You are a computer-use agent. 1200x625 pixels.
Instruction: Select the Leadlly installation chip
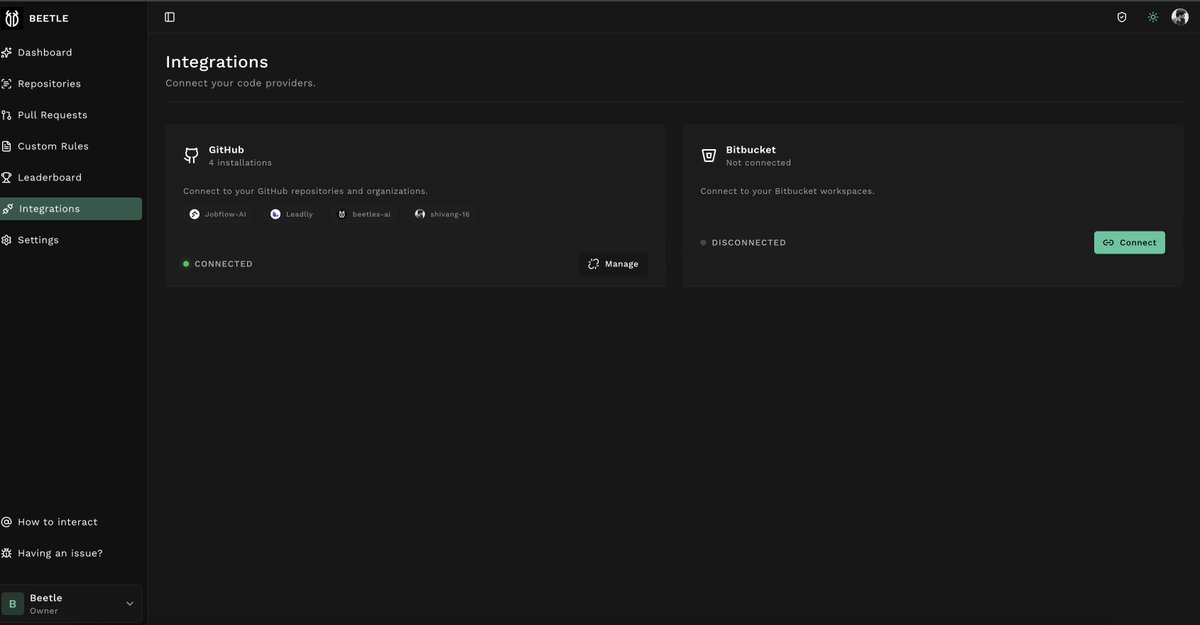click(292, 214)
